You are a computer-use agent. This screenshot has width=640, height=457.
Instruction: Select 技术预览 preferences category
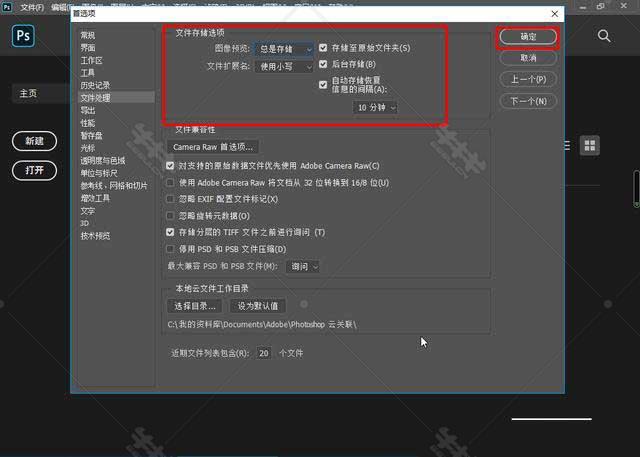click(x=95, y=236)
